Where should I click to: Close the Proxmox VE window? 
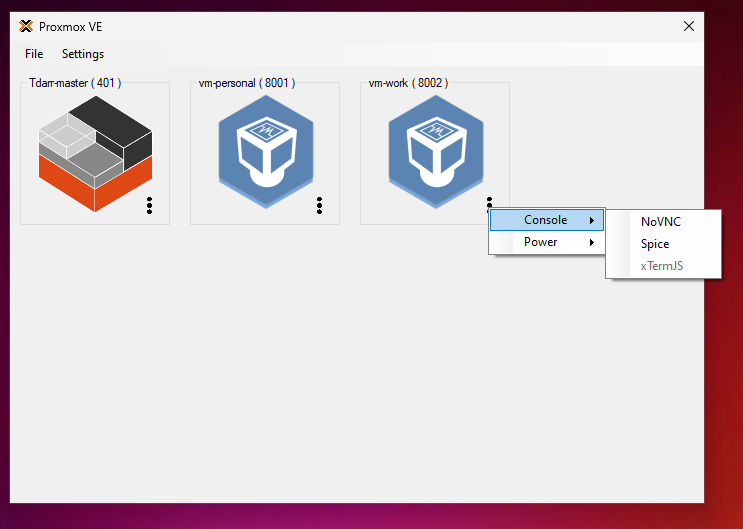click(x=689, y=26)
